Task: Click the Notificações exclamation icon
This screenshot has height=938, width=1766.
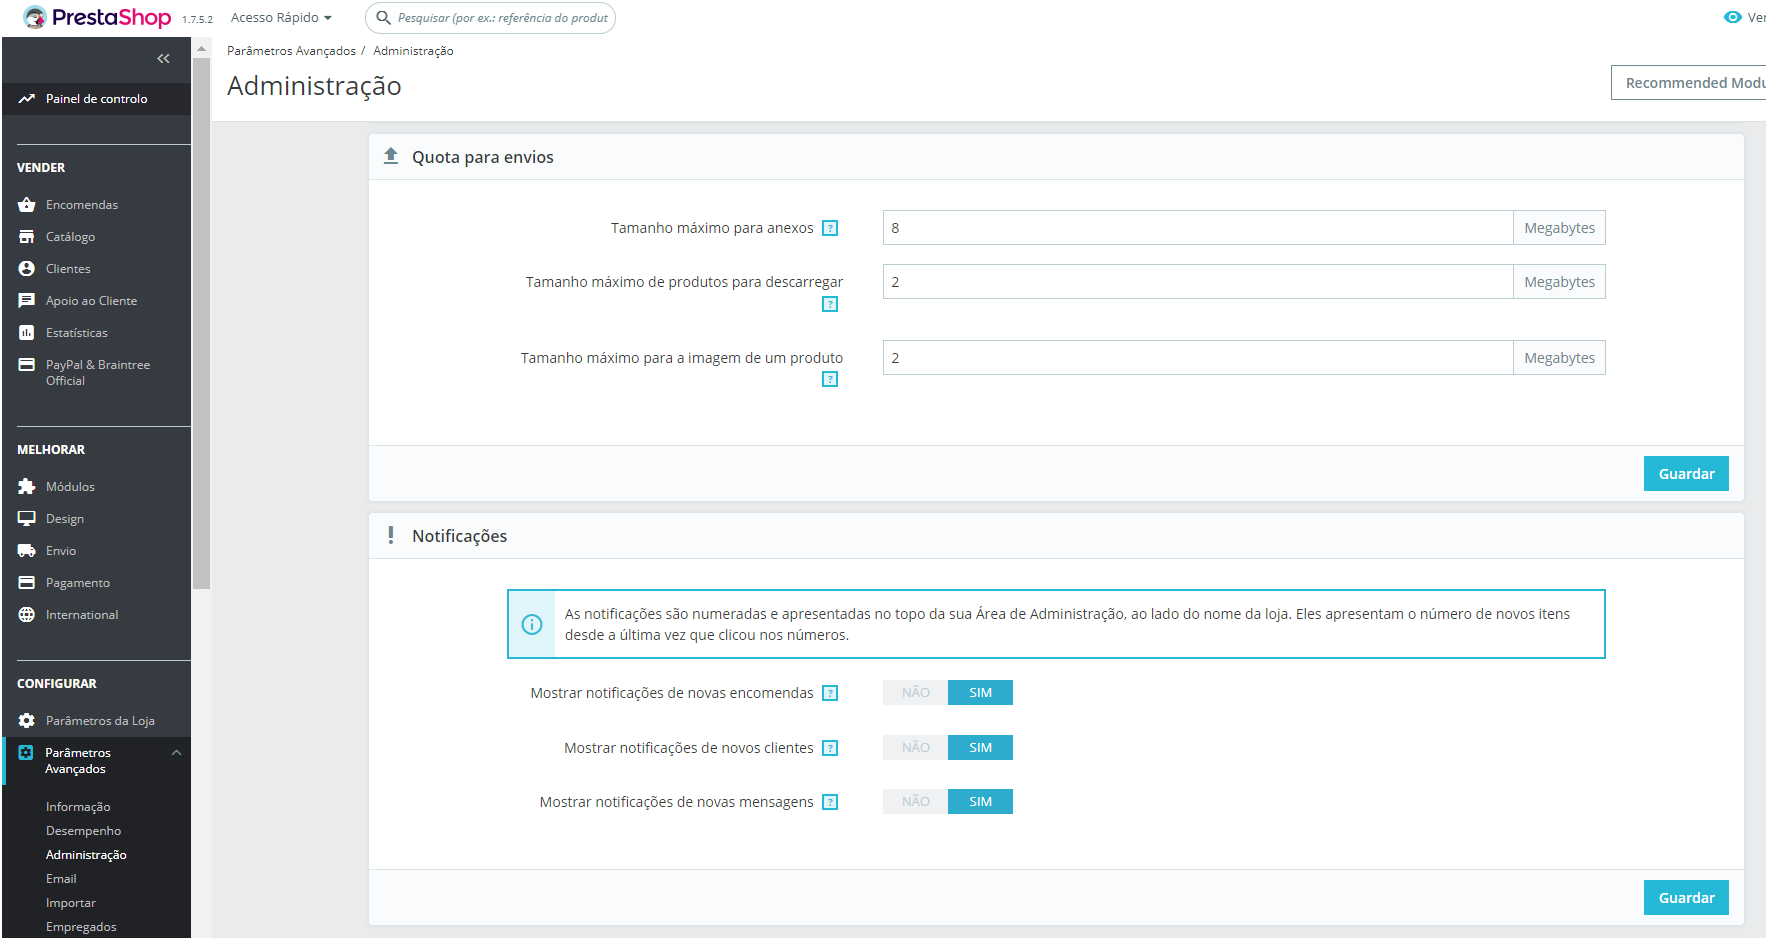Action: point(390,535)
